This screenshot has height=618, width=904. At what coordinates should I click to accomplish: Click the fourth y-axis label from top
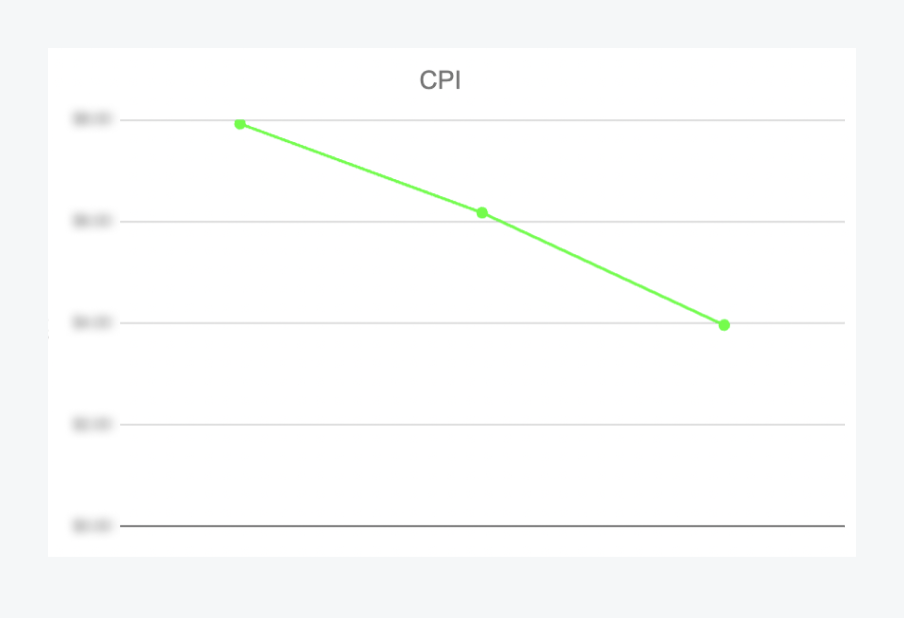[x=91, y=424]
